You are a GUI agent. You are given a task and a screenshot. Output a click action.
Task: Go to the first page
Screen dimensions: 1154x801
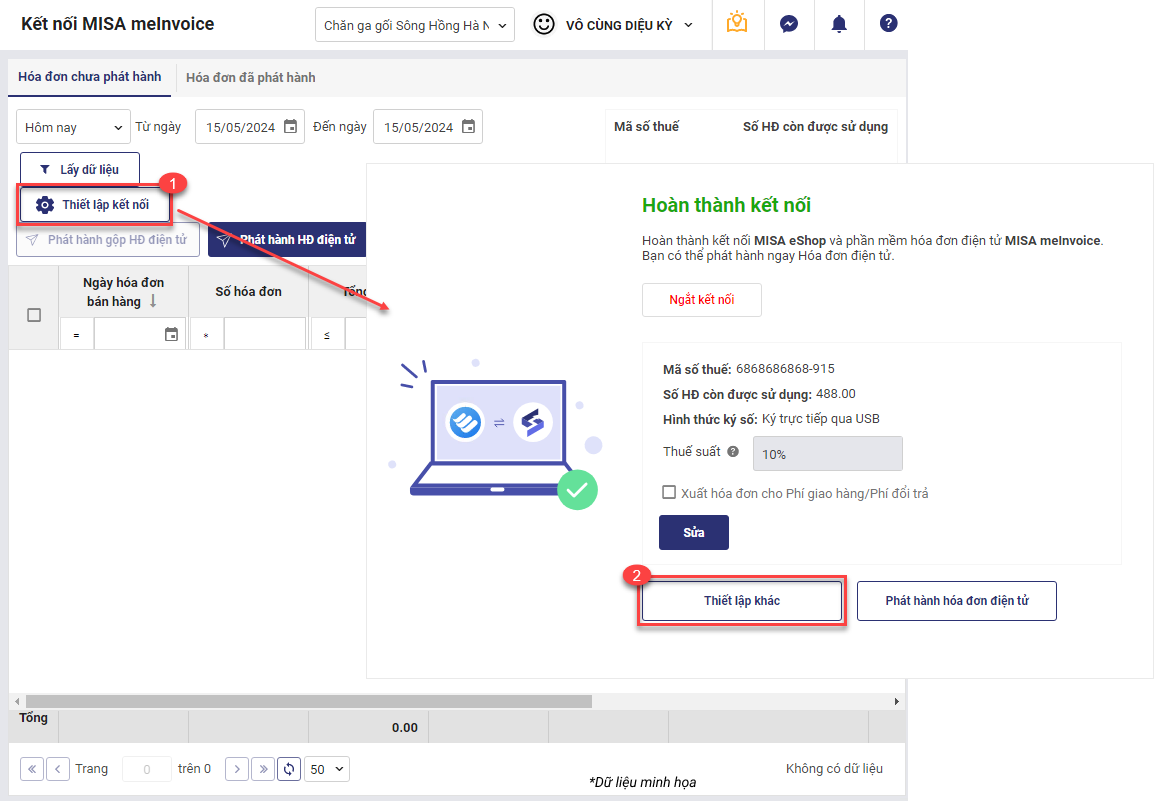[x=32, y=769]
